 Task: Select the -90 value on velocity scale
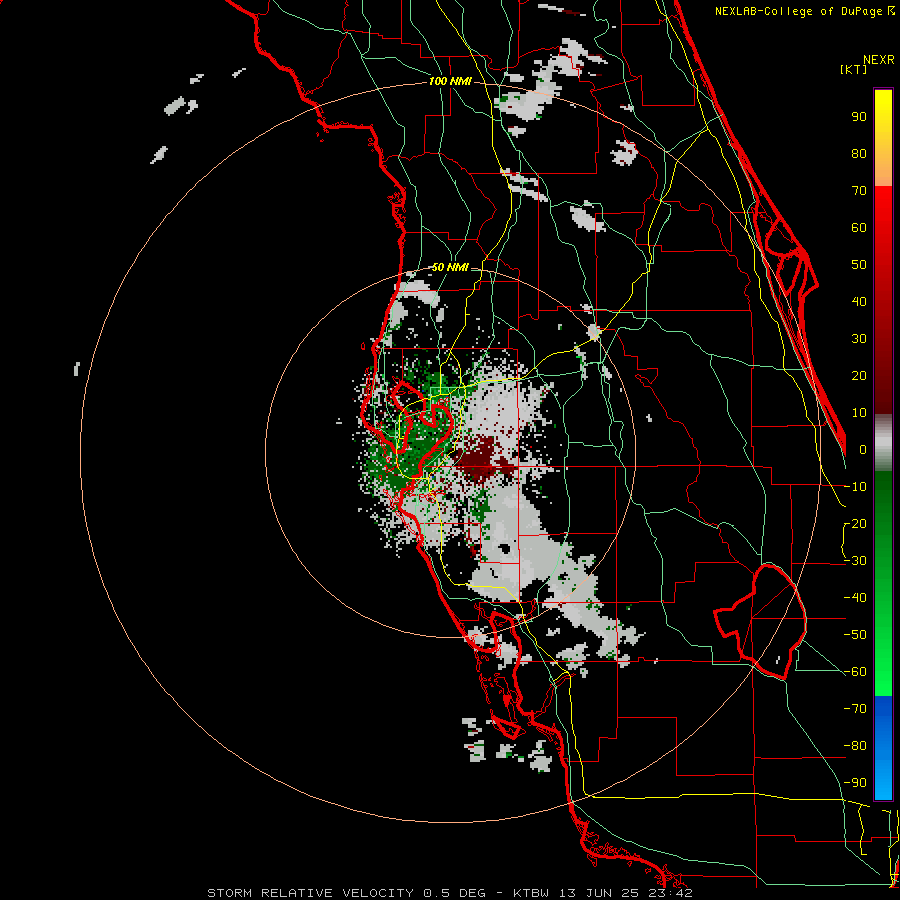click(855, 783)
